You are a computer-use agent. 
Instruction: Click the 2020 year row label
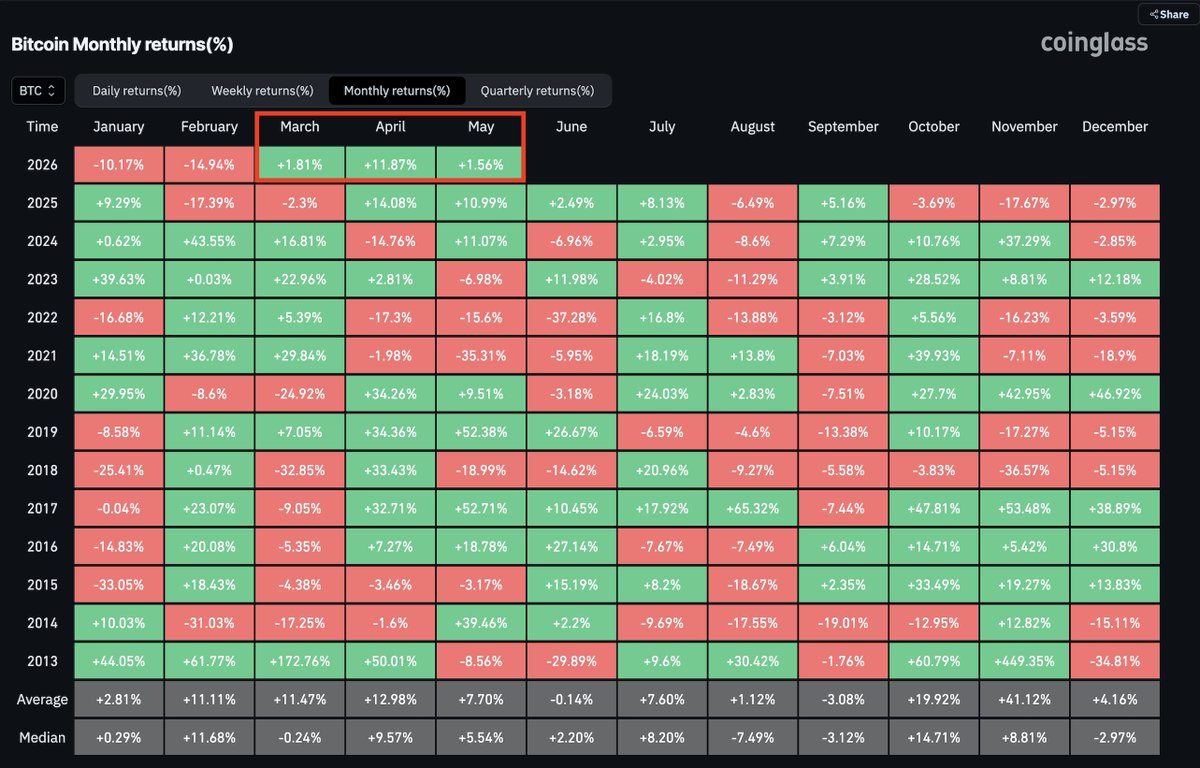click(x=42, y=394)
